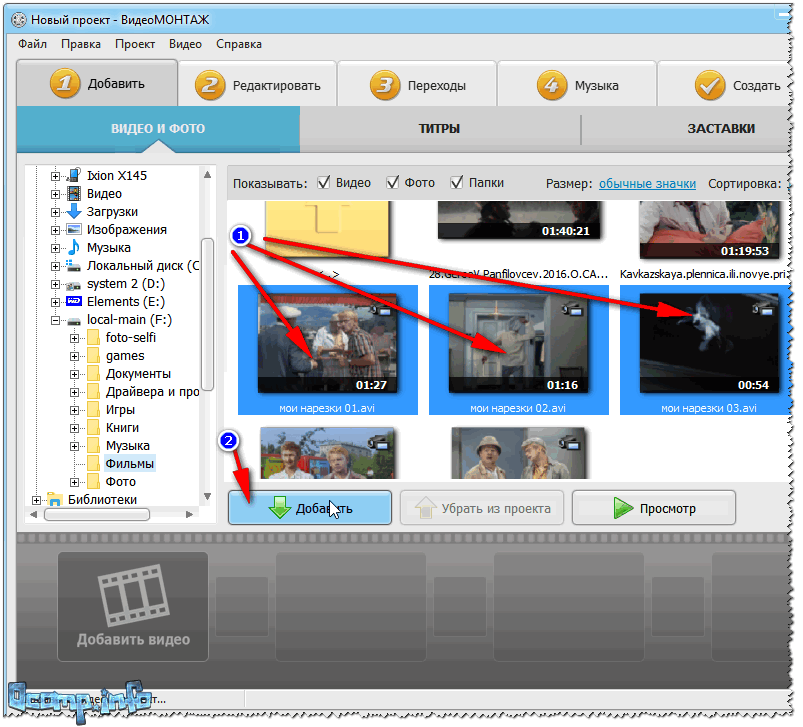The image size is (803, 727).
Task: Toggle the Папки show checkbox
Action: (x=456, y=182)
